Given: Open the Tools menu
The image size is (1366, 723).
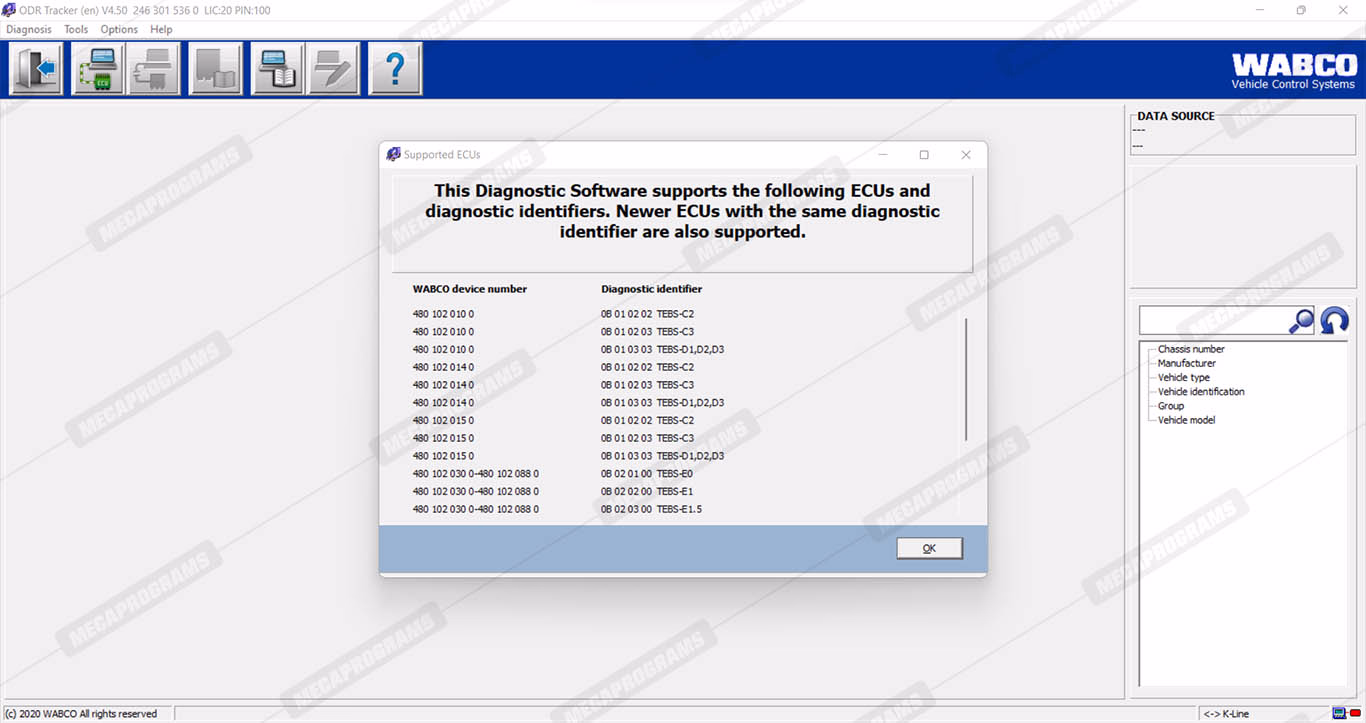Looking at the screenshot, I should tap(76, 29).
